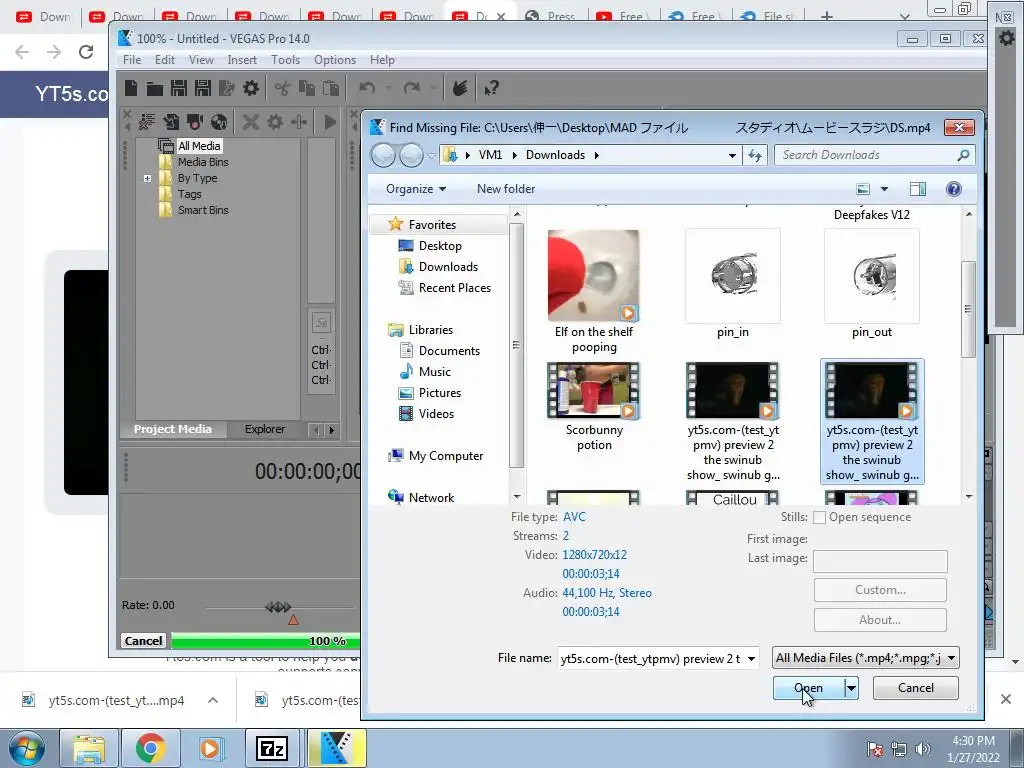Open the Insert menu
The height and width of the screenshot is (768, 1024).
(242, 59)
